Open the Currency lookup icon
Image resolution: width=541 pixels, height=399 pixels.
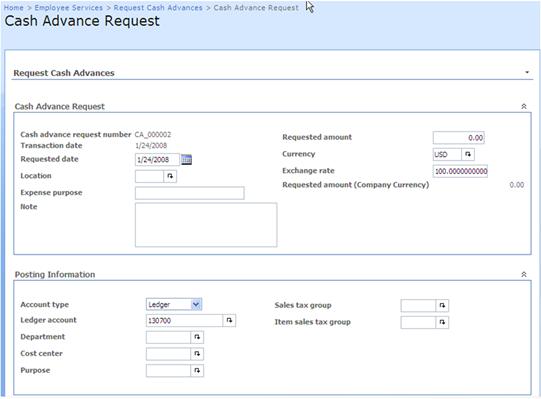[x=468, y=154]
